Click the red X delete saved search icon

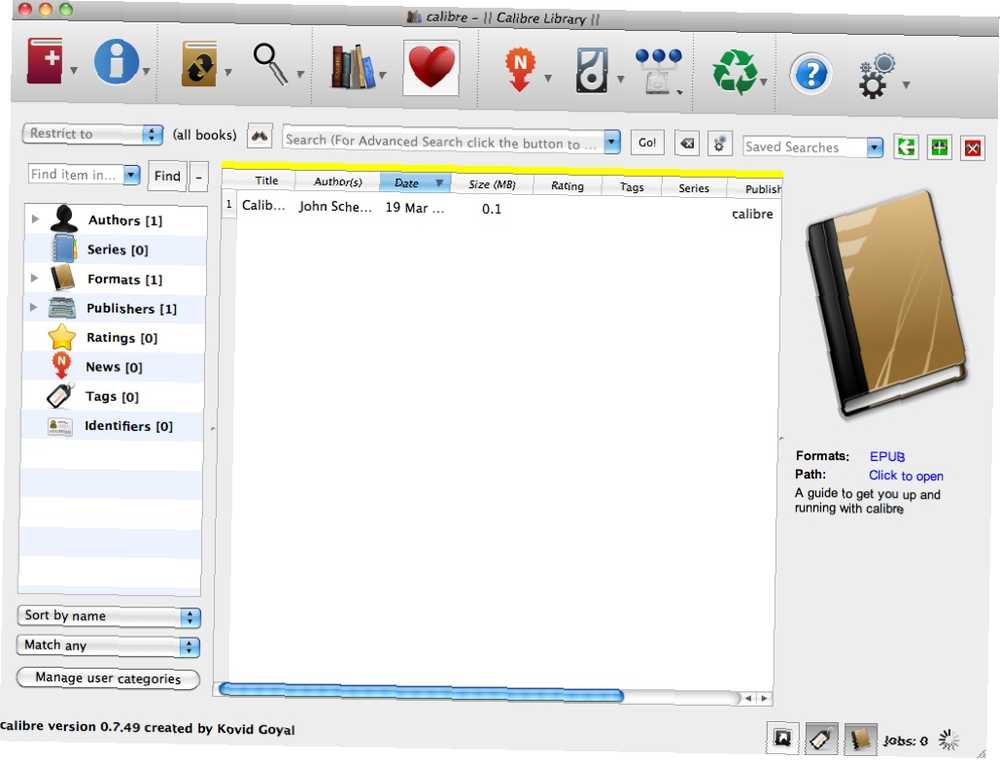[x=973, y=149]
